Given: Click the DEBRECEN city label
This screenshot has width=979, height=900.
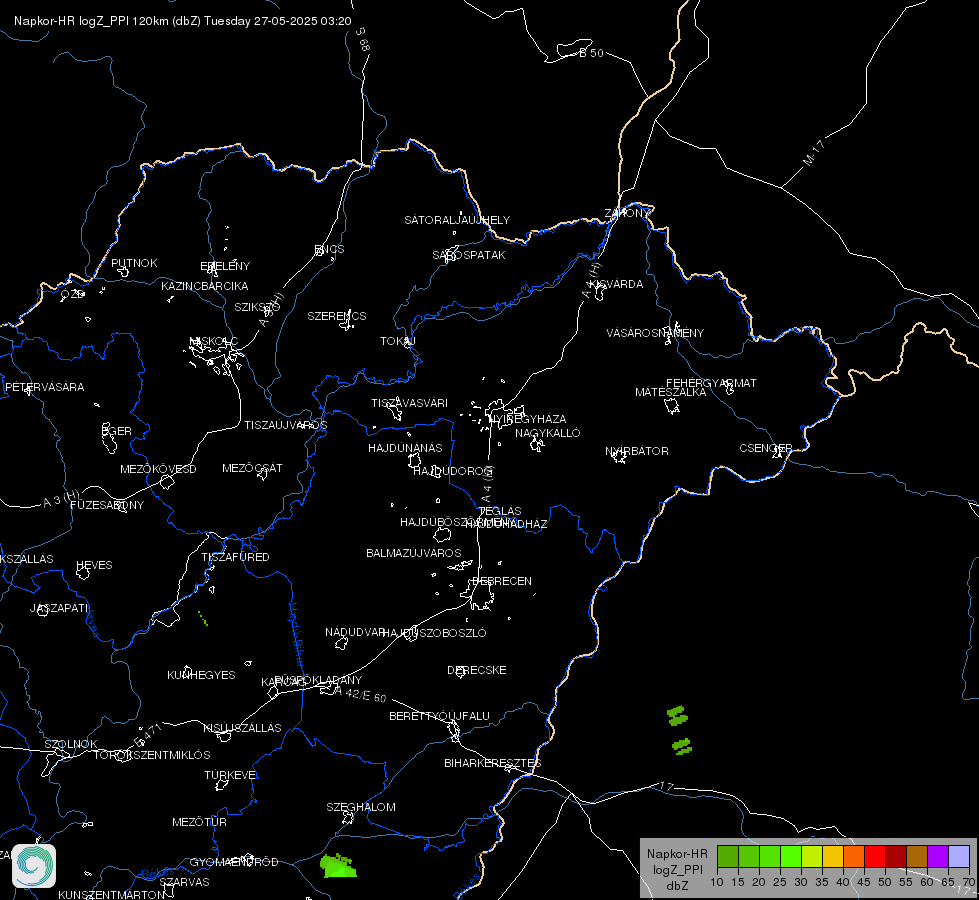Looking at the screenshot, I should (502, 581).
